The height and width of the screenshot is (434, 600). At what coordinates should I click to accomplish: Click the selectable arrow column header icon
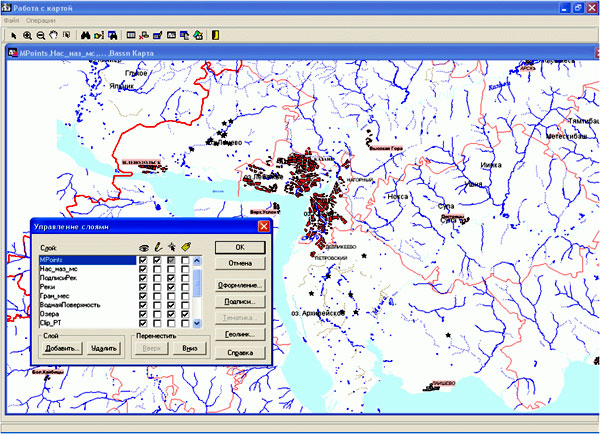click(171, 247)
